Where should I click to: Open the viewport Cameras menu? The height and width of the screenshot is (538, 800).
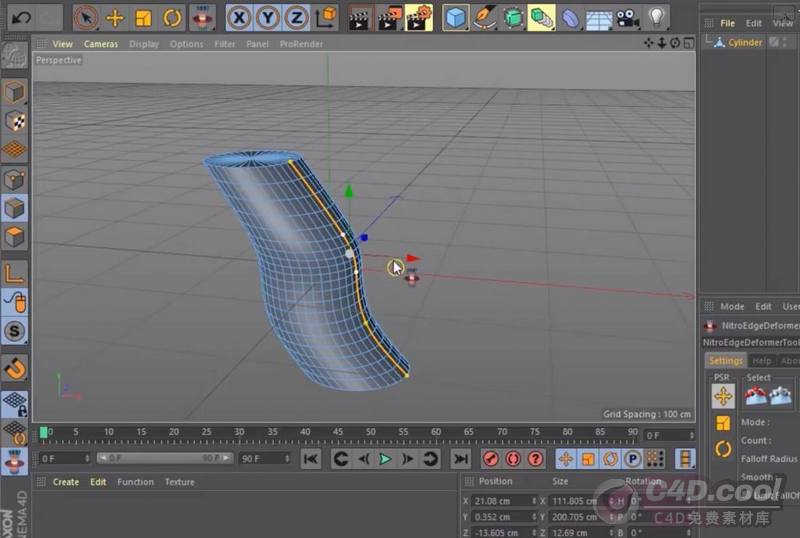tap(101, 44)
